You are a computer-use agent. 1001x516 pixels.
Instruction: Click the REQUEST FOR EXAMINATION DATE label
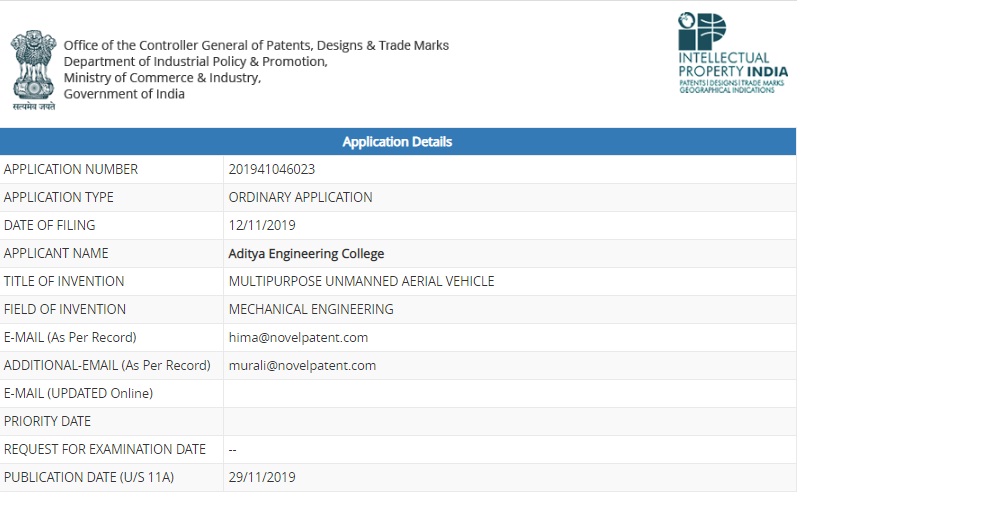pyautogui.click(x=105, y=450)
